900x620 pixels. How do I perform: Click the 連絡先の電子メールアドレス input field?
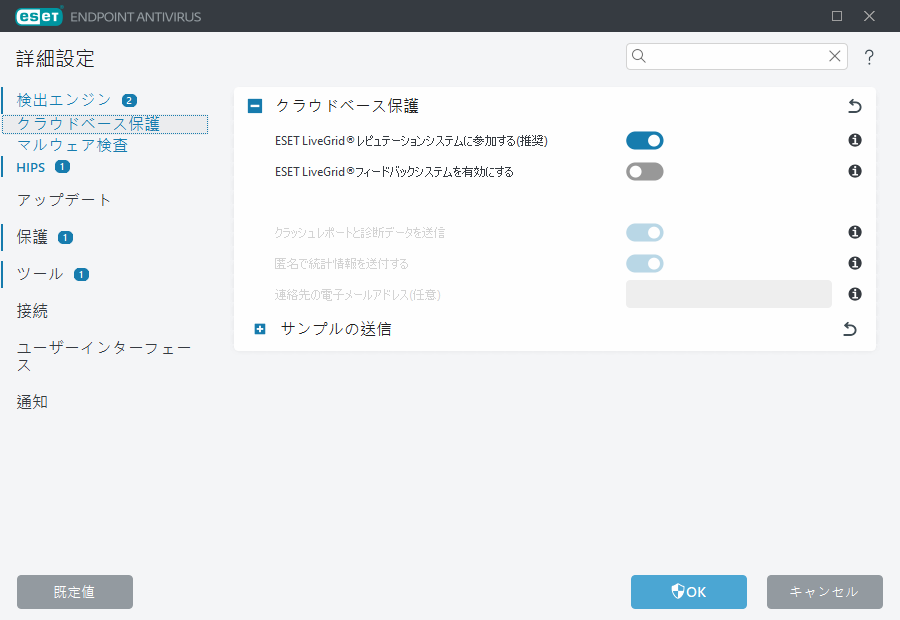tap(728, 293)
